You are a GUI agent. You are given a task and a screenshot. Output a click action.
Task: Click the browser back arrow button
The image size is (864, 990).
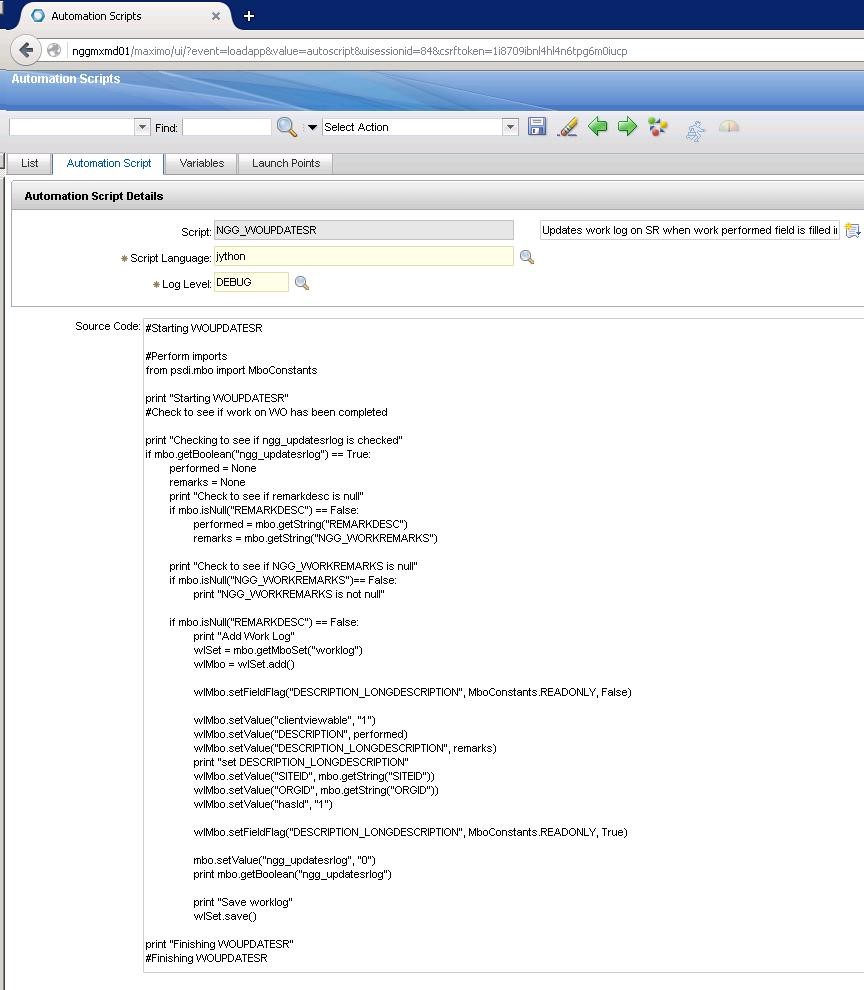click(x=26, y=51)
